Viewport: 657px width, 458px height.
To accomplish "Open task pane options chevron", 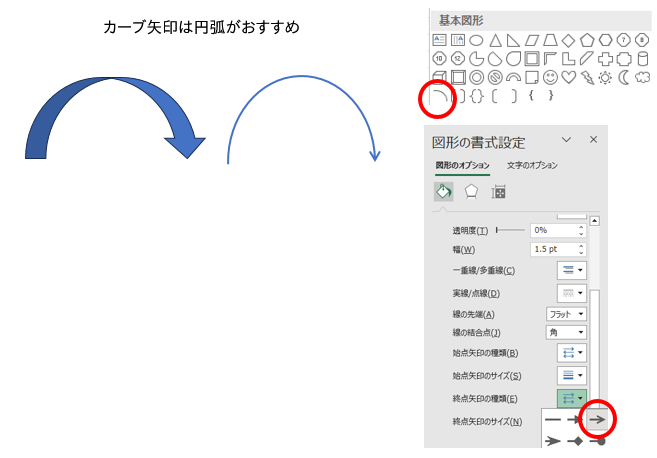I will click(x=566, y=140).
